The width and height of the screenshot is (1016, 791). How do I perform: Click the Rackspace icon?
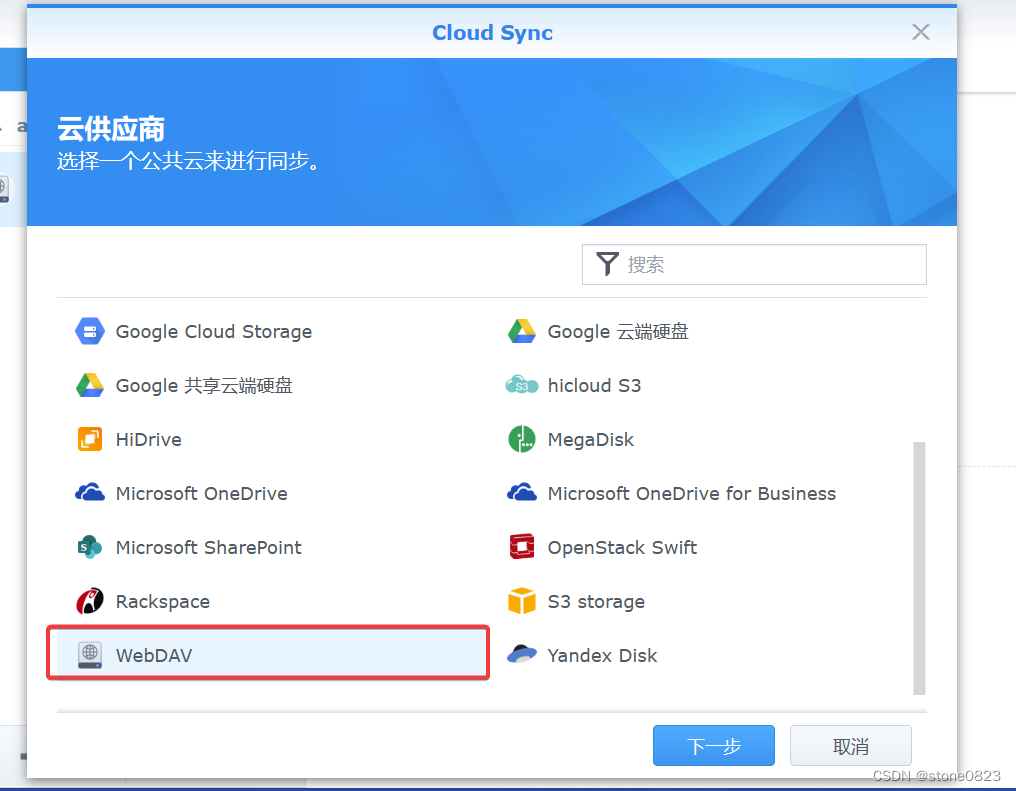90,601
